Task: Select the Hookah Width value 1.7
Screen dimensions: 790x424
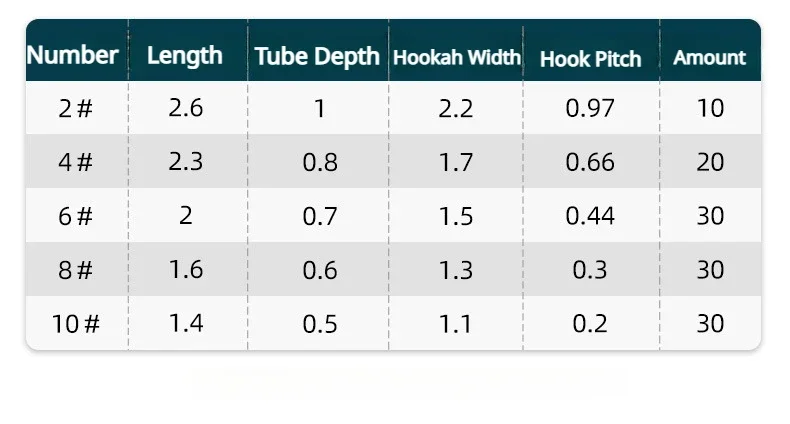Action: (456, 162)
